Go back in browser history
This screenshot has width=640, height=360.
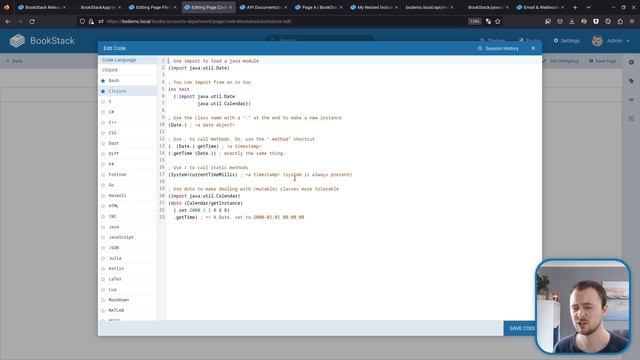8,21
